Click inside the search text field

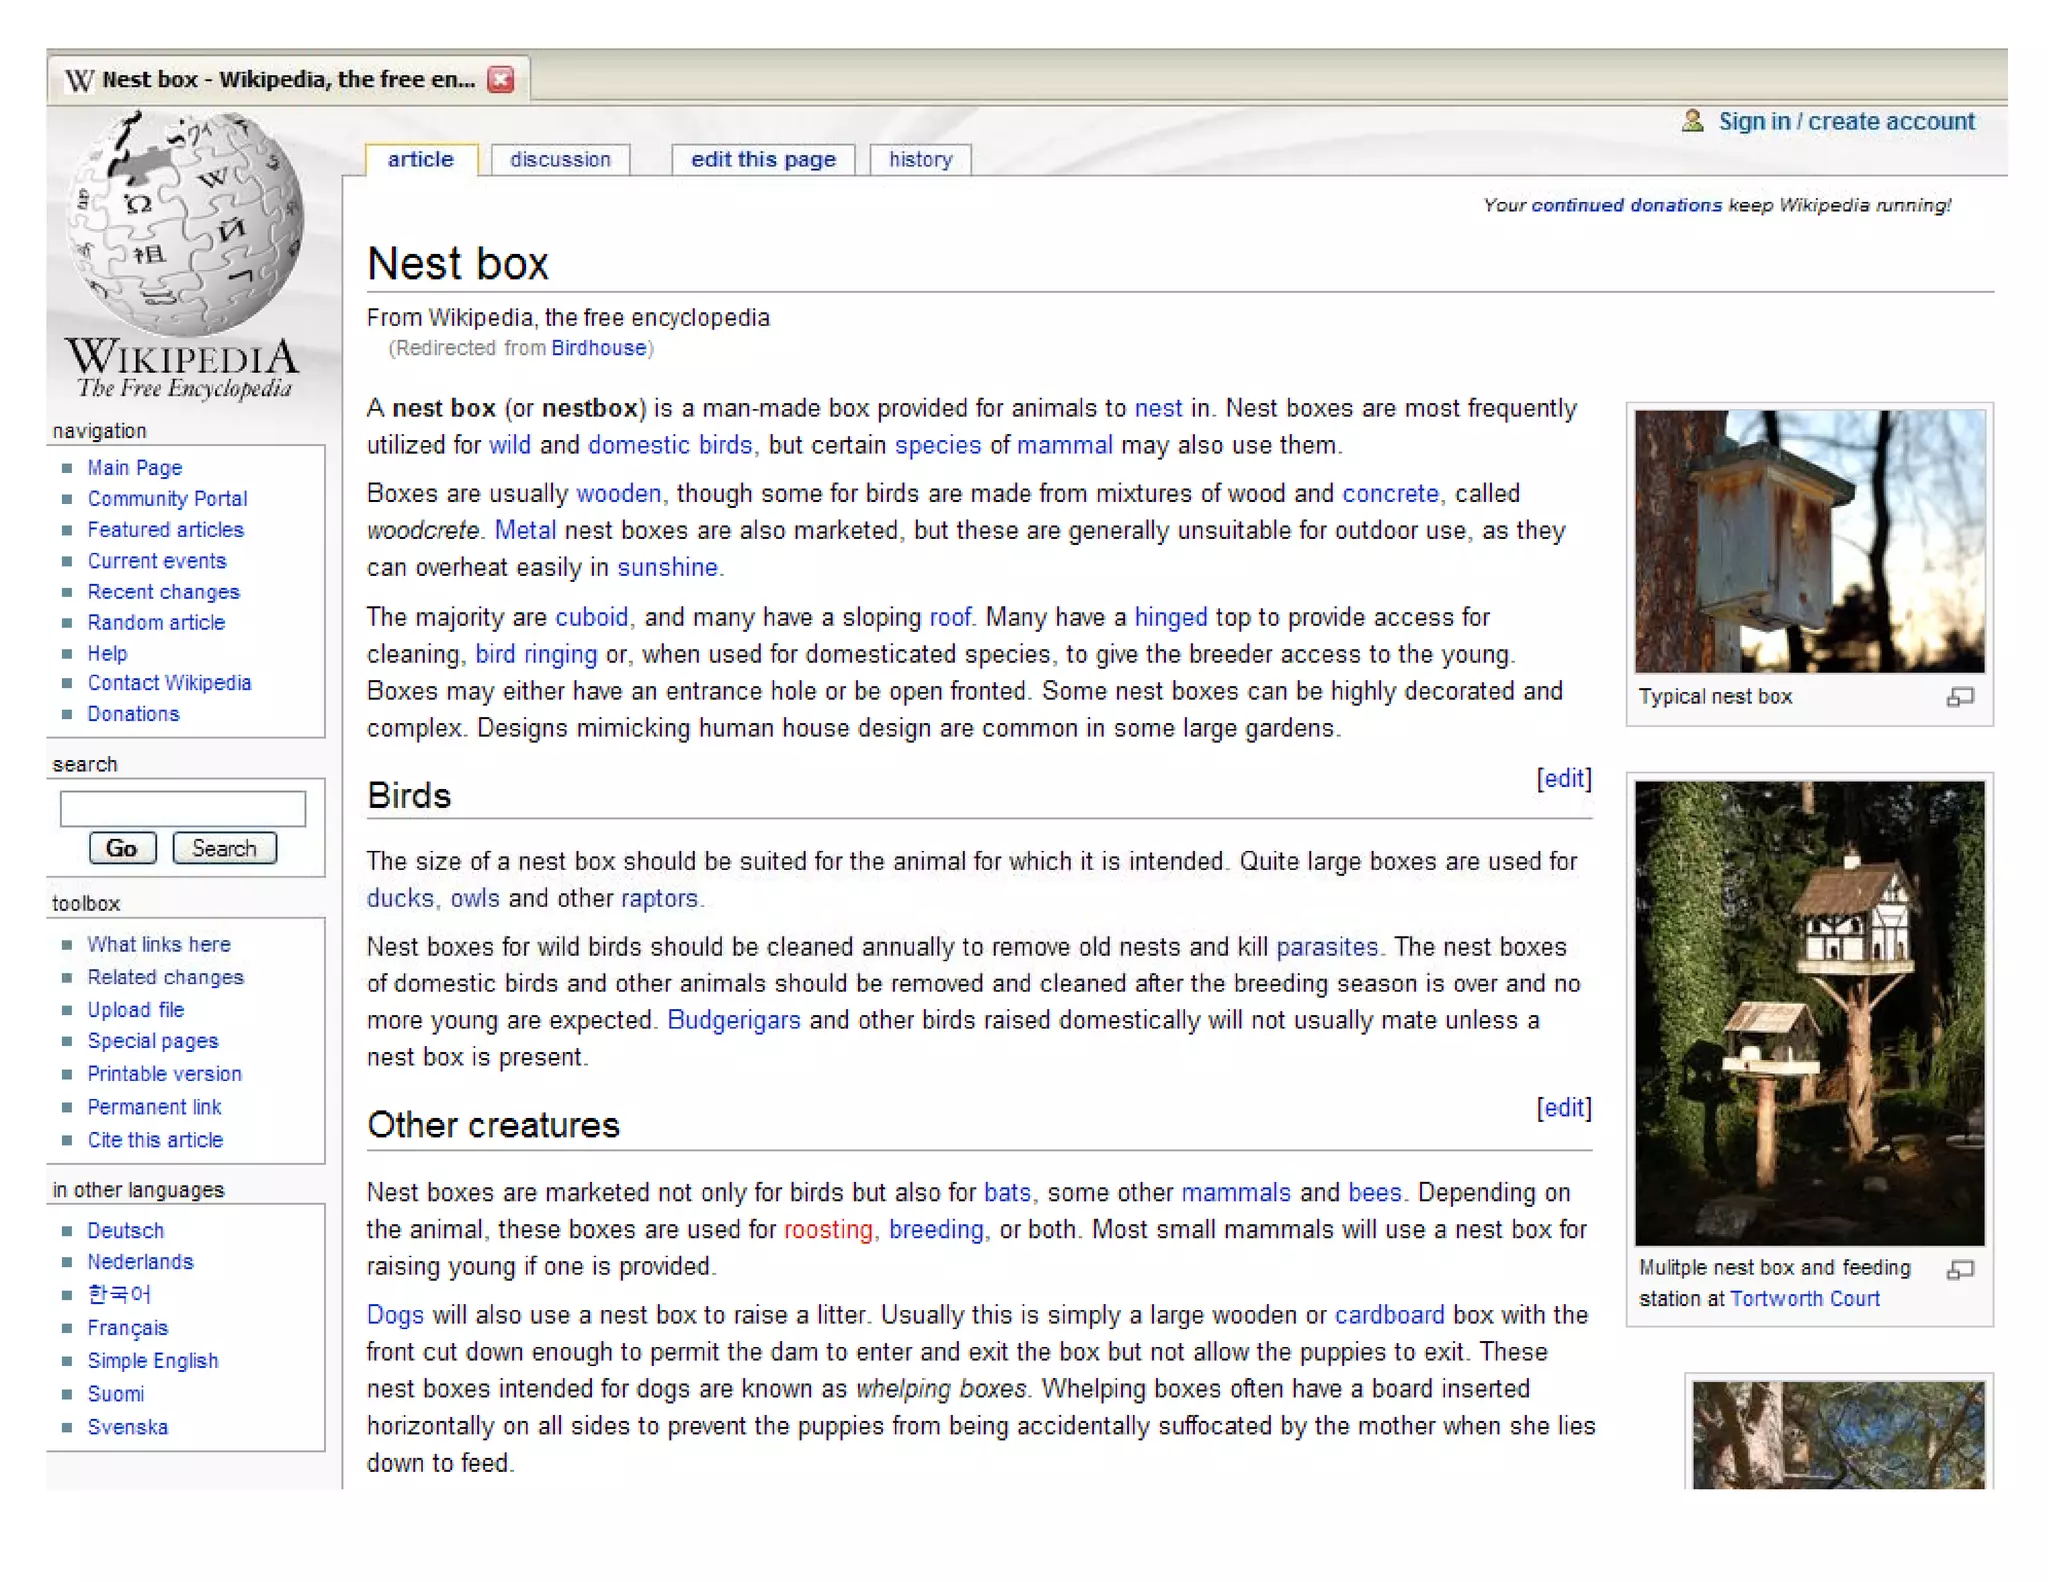coord(183,808)
